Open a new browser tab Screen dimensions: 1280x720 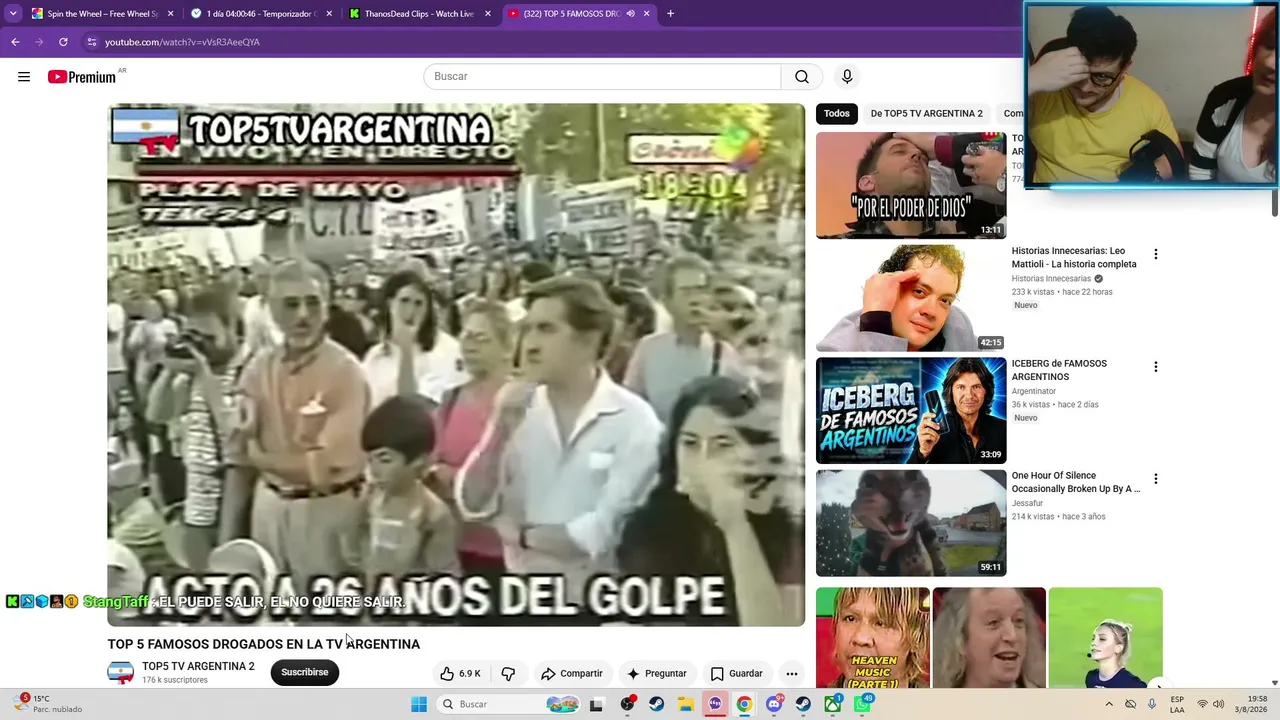tap(670, 14)
